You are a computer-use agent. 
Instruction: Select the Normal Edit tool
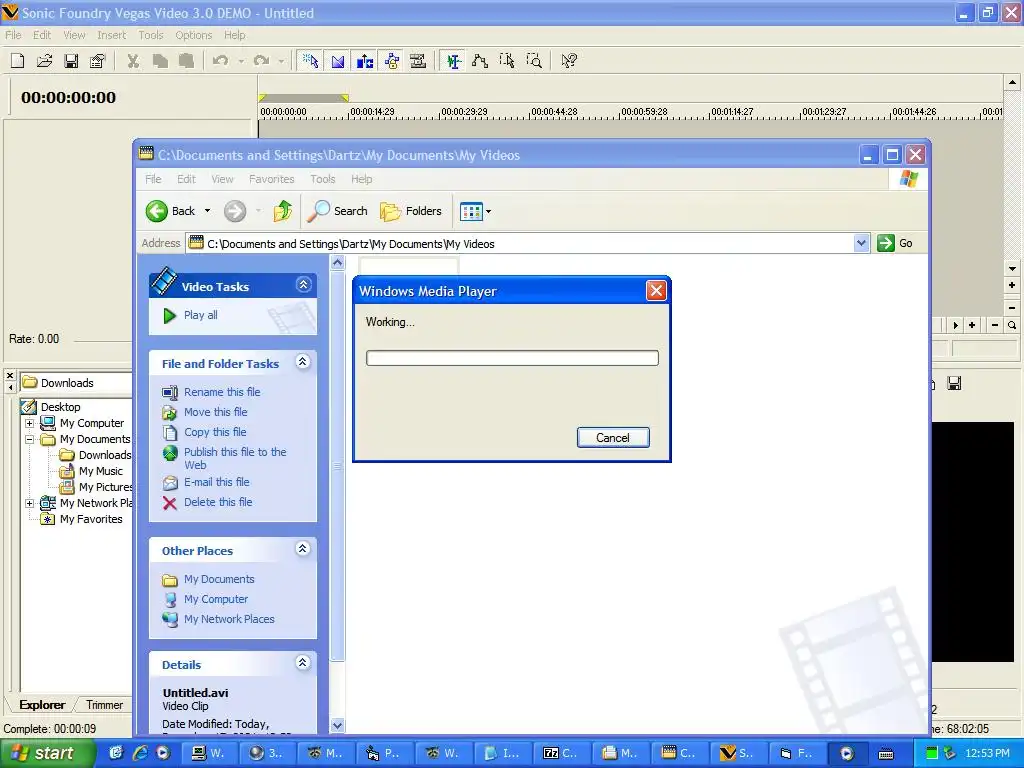click(453, 61)
